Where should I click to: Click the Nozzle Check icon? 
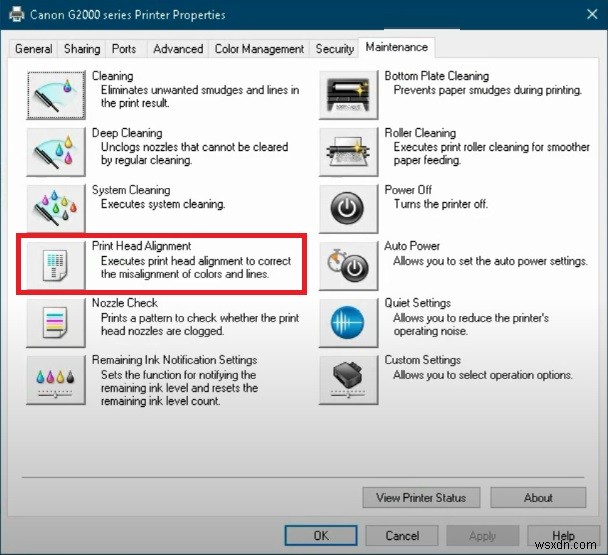point(56,322)
